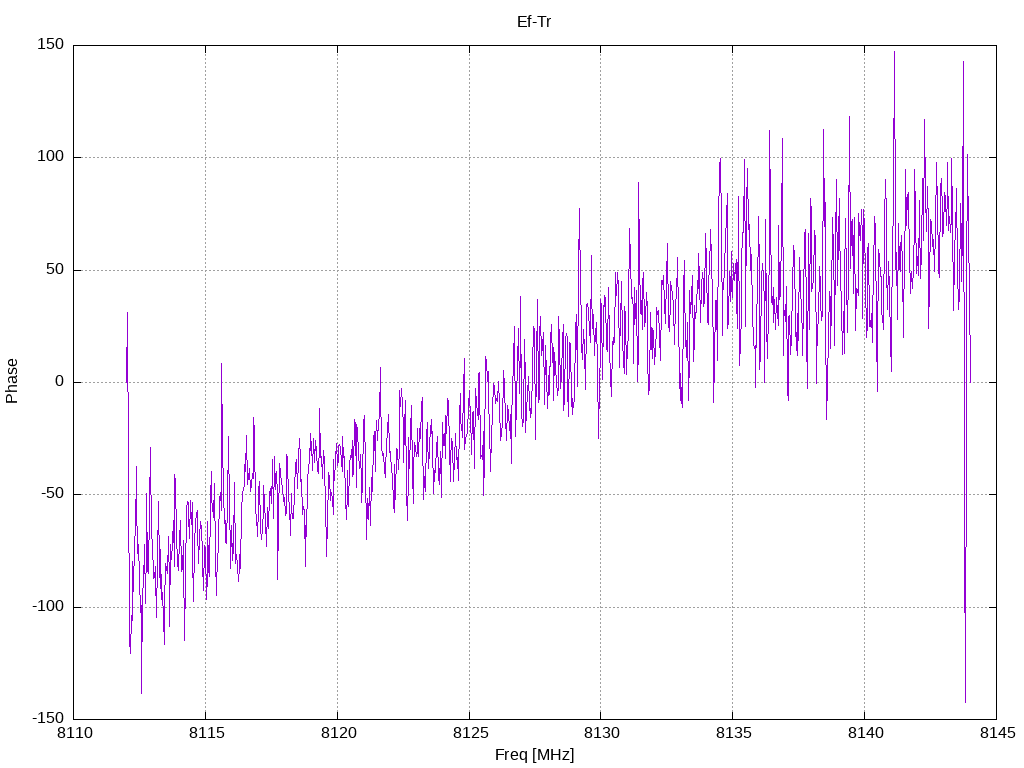Image resolution: width=1024 pixels, height=768 pixels.
Task: Click the tallest phase spike near 8141 MHz
Action: [894, 54]
